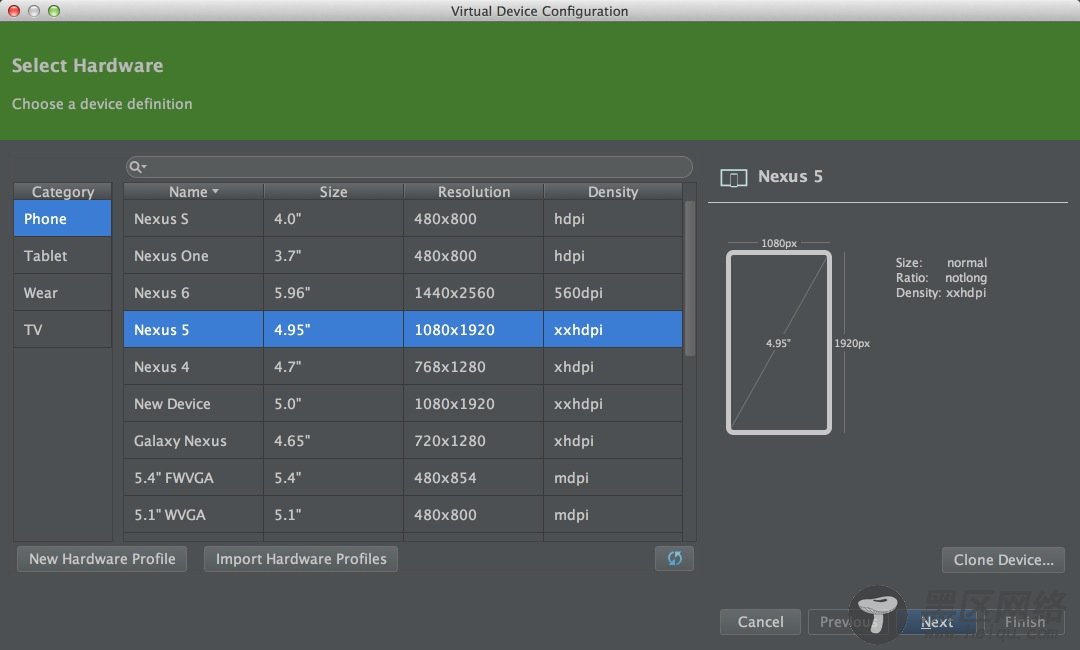Click the Size column header
The height and width of the screenshot is (650, 1080).
pyautogui.click(x=333, y=191)
